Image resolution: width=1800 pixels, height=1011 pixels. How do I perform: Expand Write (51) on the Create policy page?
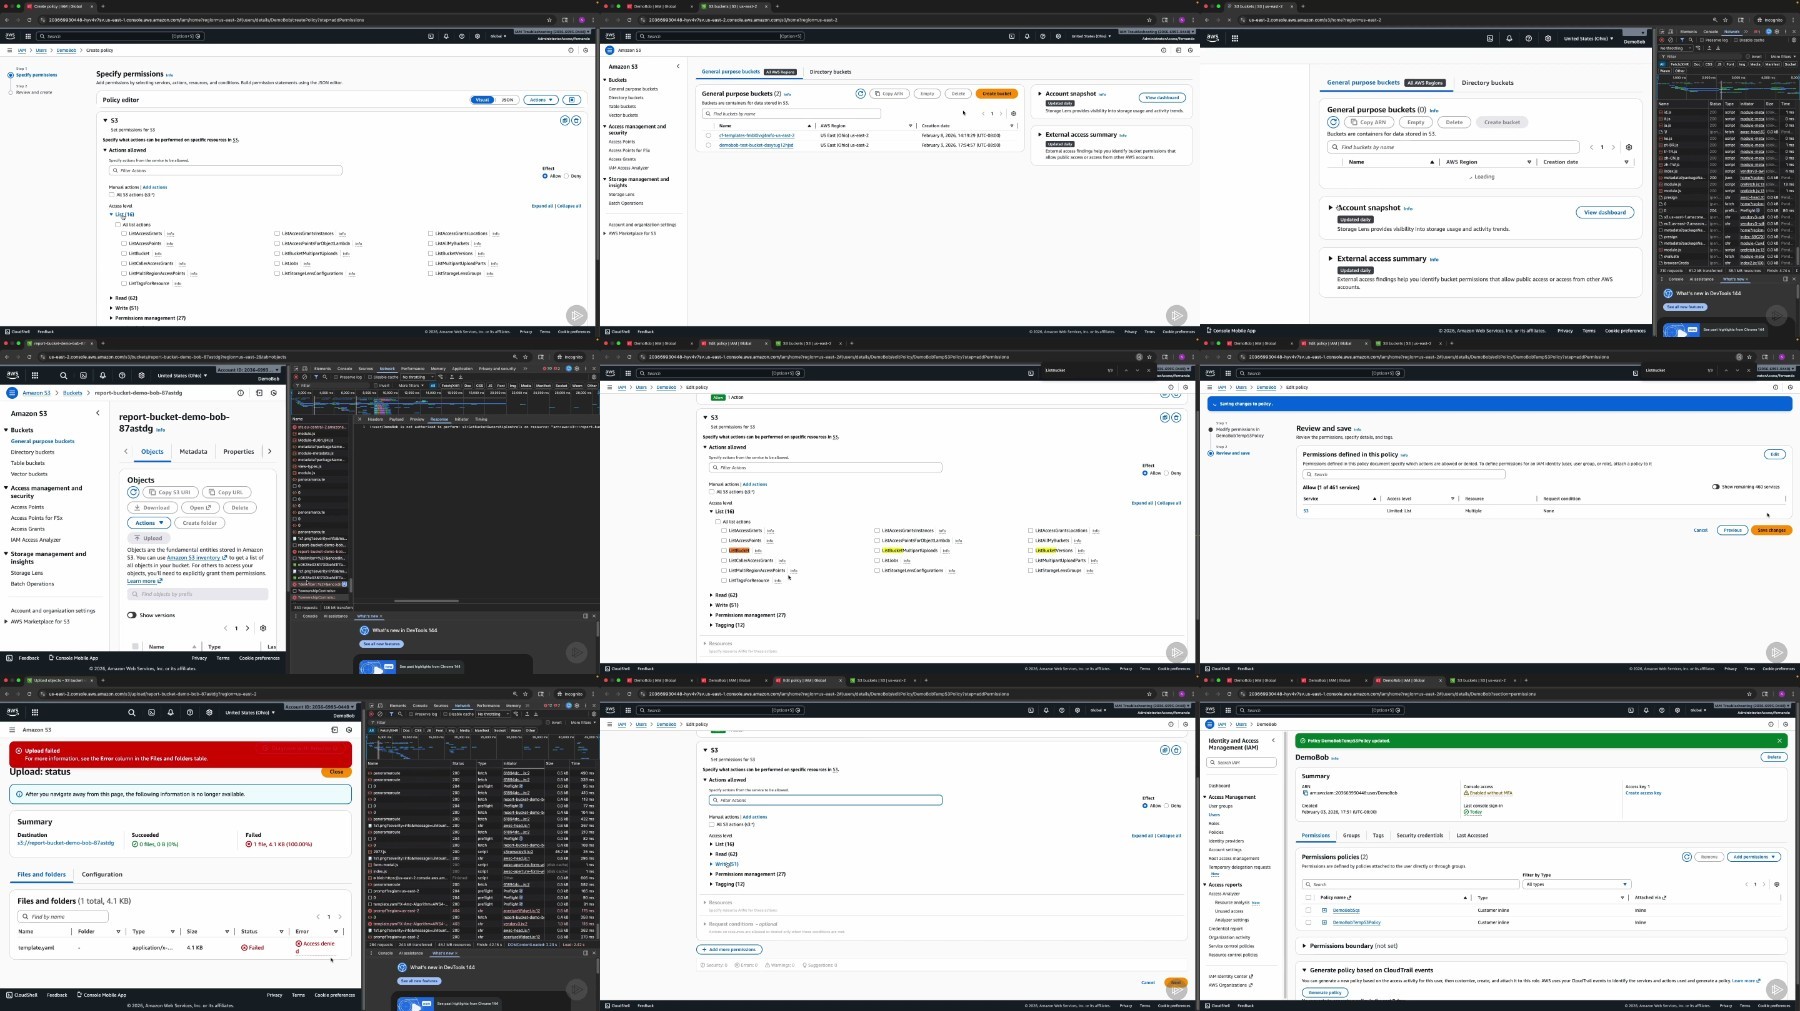[x=124, y=308]
